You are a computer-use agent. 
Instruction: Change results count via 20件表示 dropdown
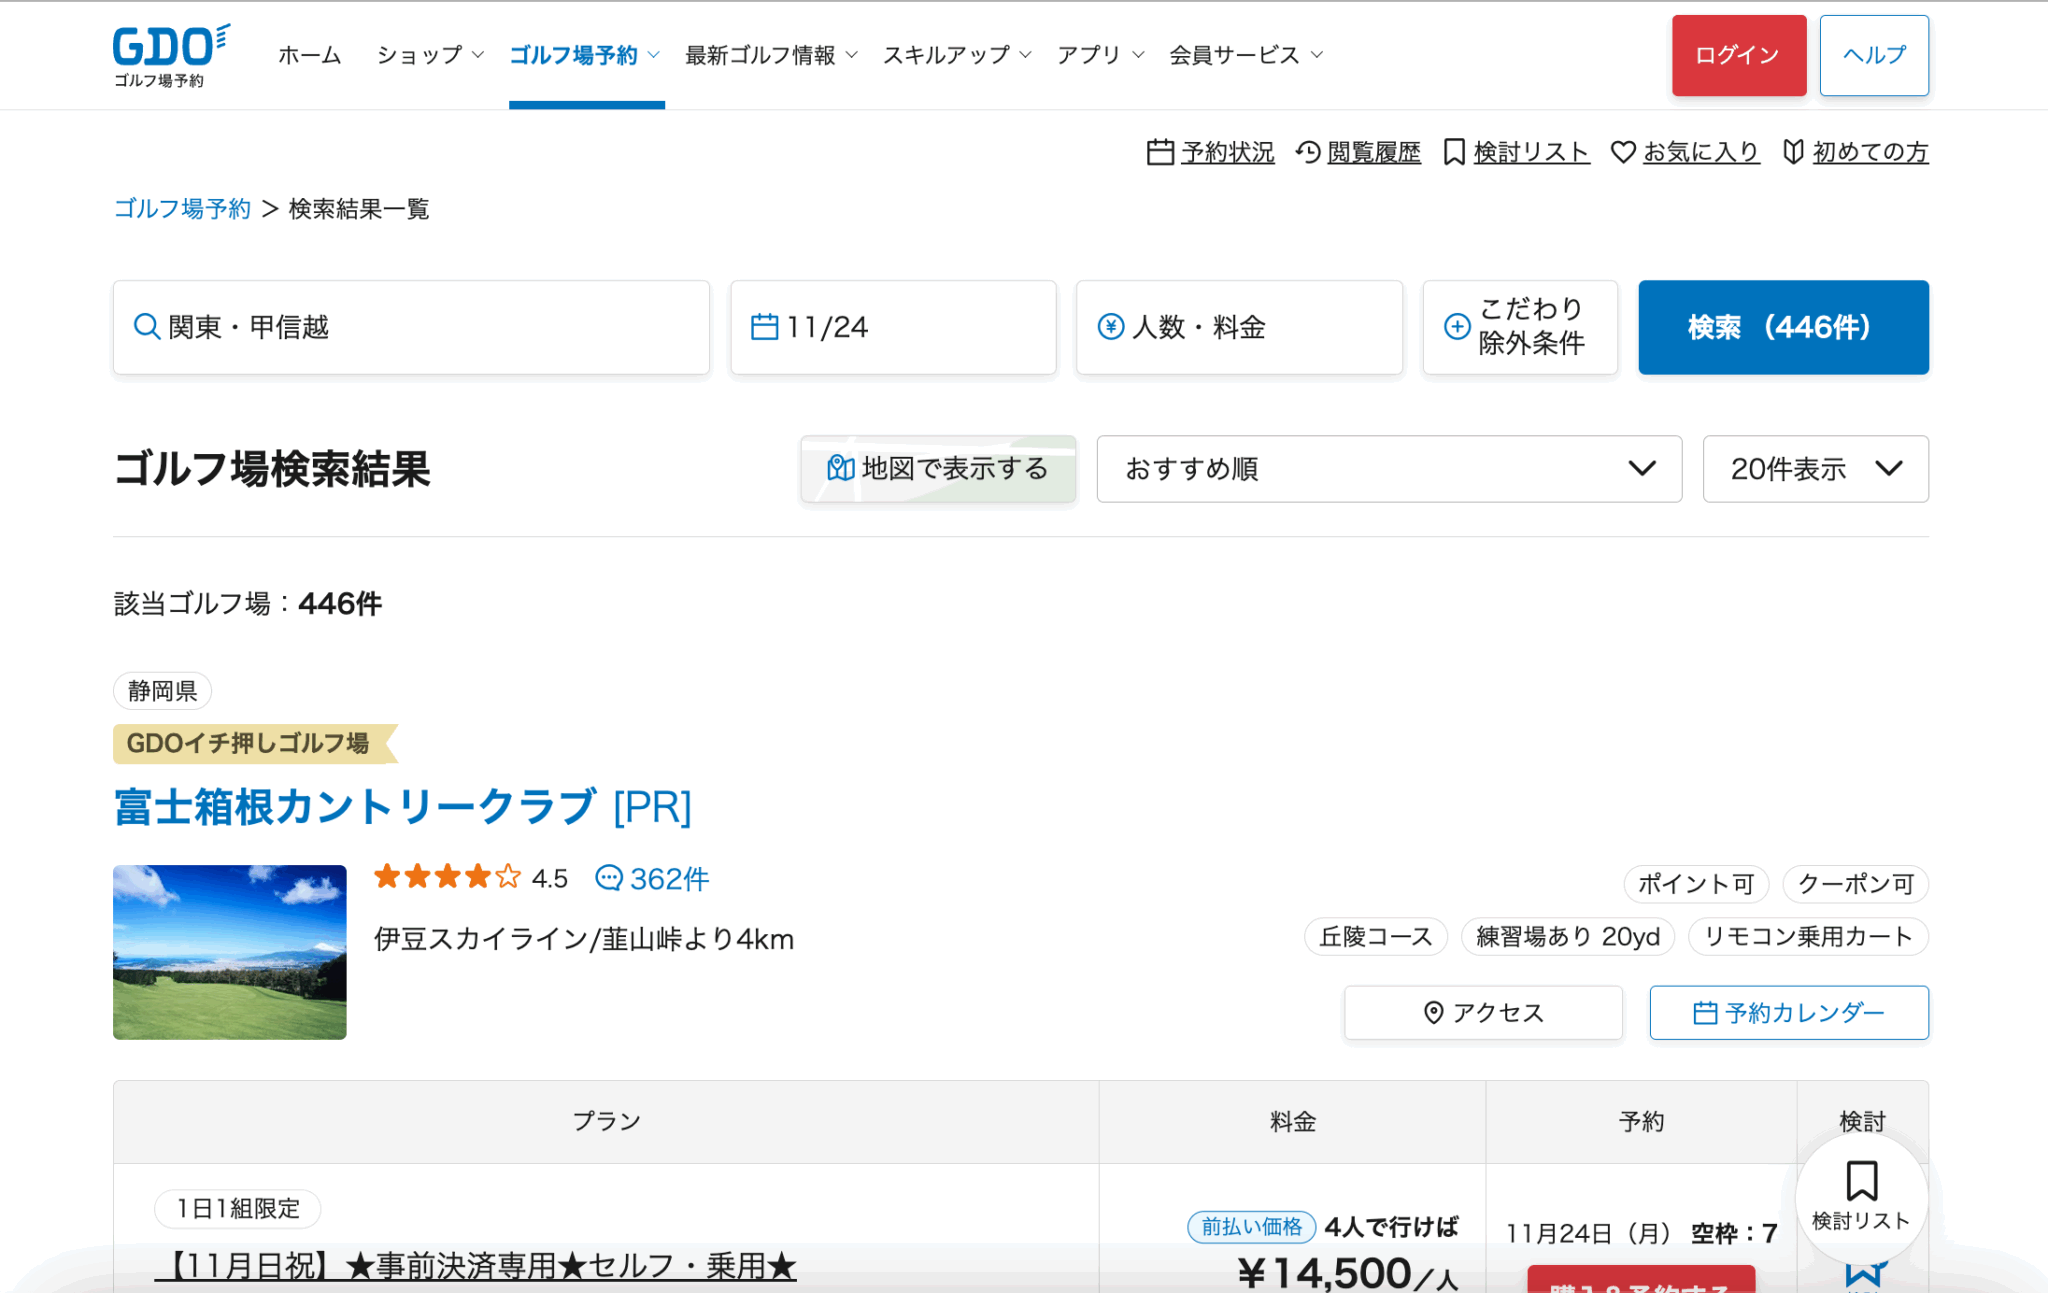coord(1815,469)
